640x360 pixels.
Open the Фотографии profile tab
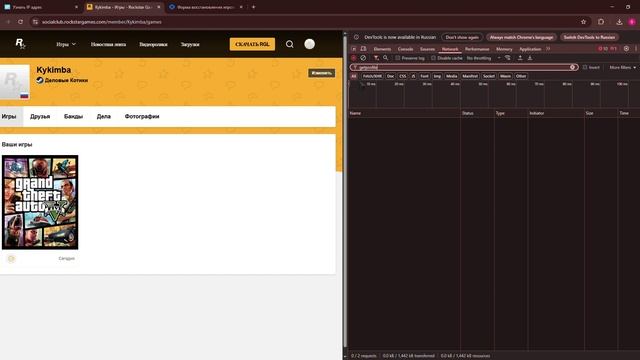pyautogui.click(x=142, y=116)
